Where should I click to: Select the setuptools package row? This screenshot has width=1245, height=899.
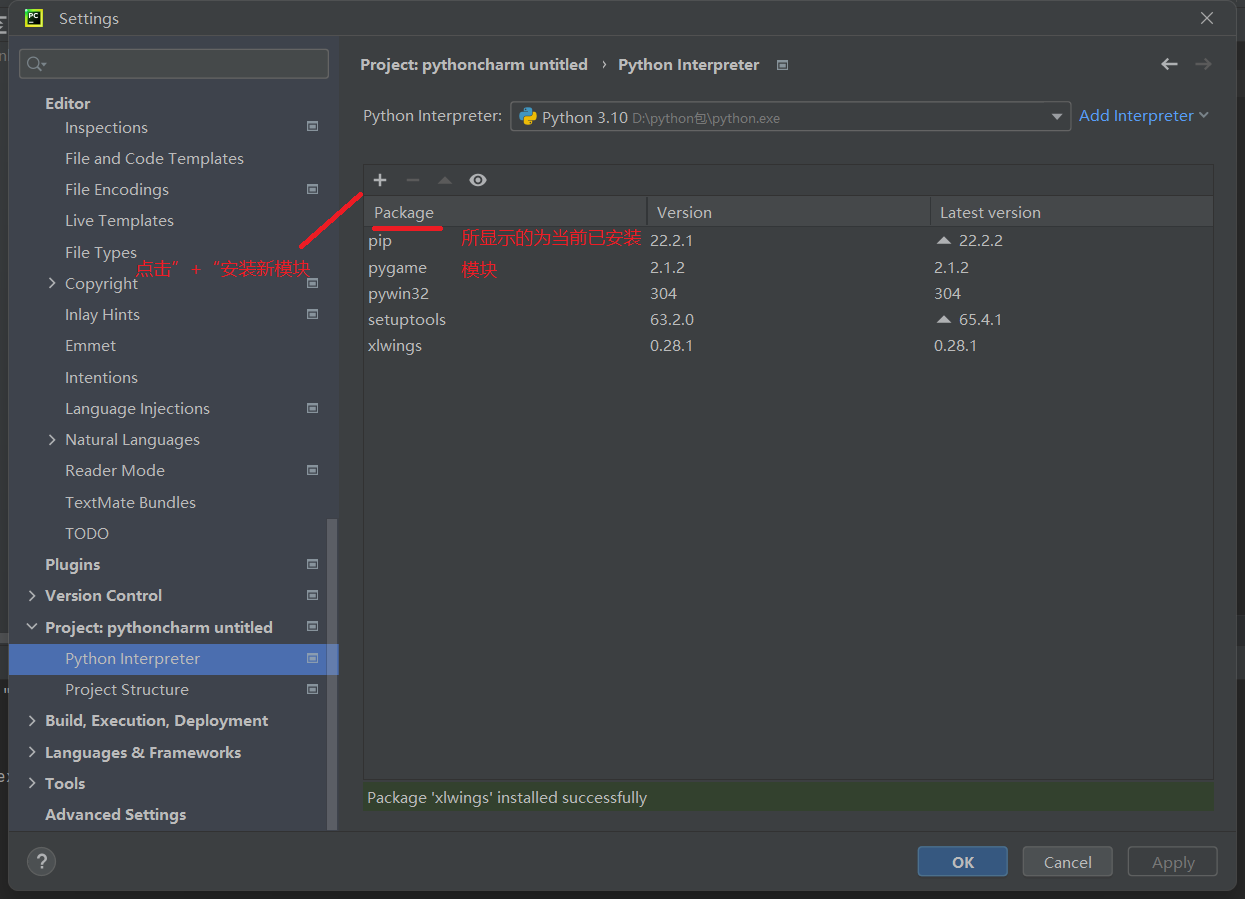pyautogui.click(x=788, y=319)
